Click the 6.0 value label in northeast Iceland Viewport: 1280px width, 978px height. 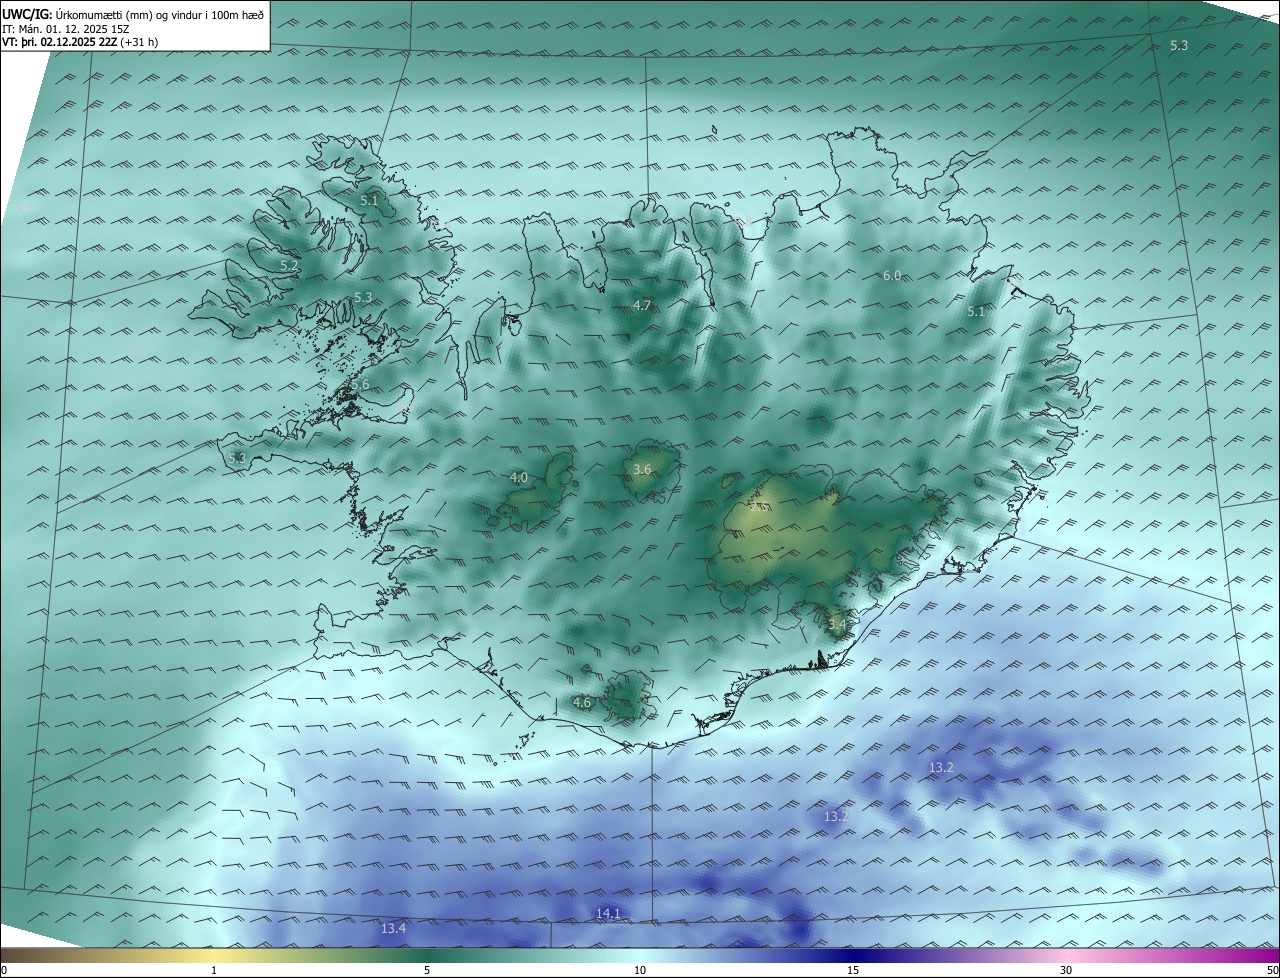point(892,275)
